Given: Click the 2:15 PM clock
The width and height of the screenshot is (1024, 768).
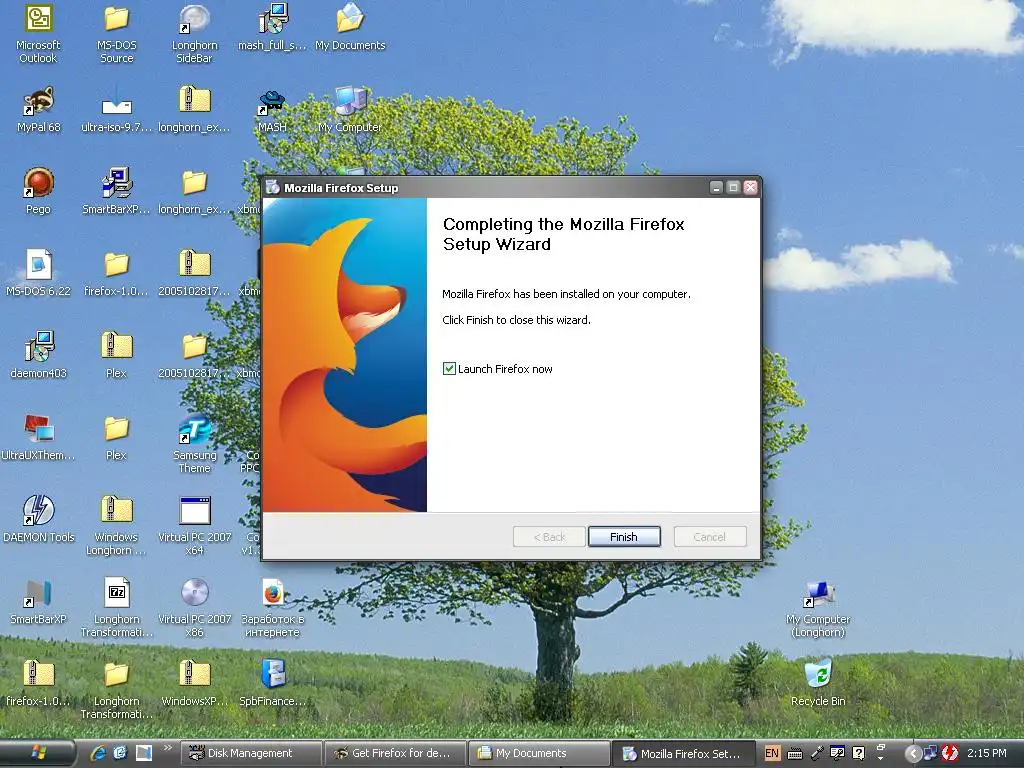Looking at the screenshot, I should (x=987, y=753).
